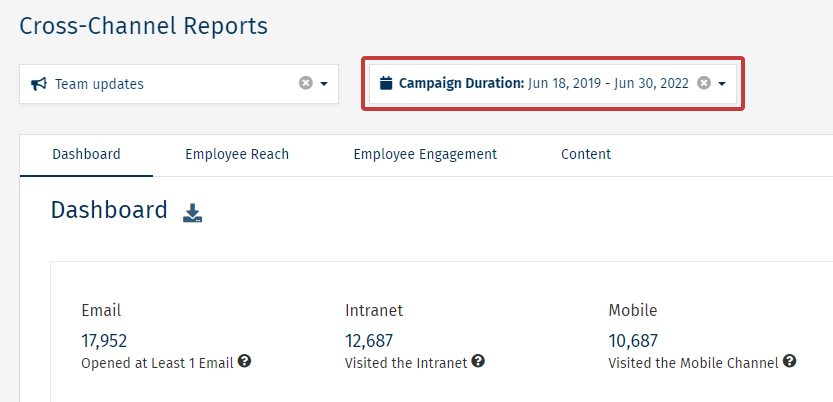Click the Dashboard section heading
Viewport: 833px width, 402px height.
pyautogui.click(x=109, y=210)
